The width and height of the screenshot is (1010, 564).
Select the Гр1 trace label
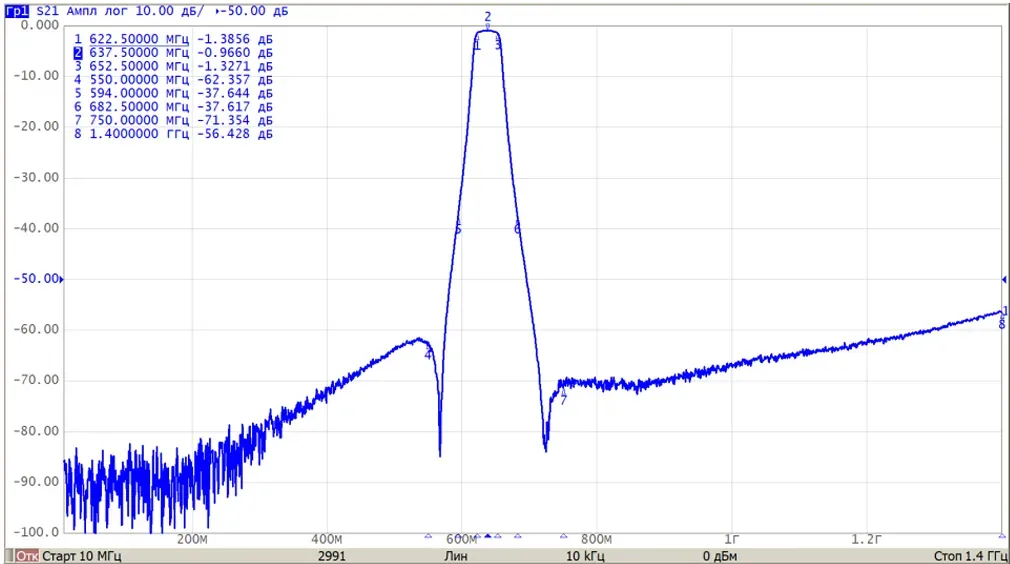pyautogui.click(x=17, y=11)
